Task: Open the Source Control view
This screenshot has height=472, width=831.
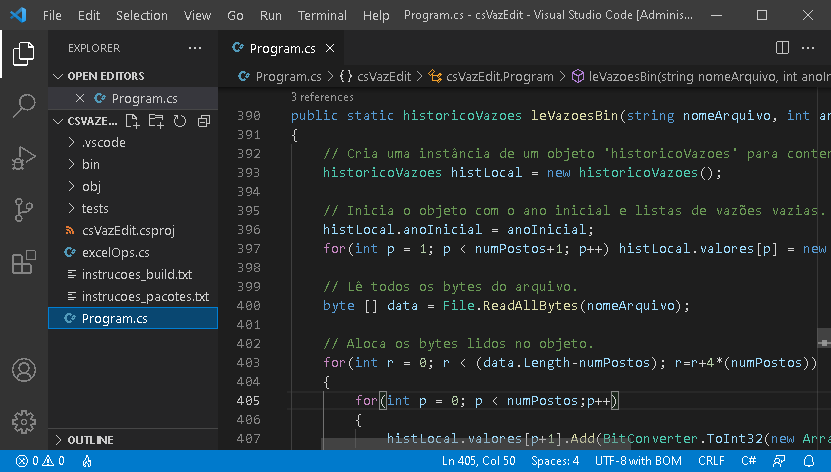Action: [23, 210]
